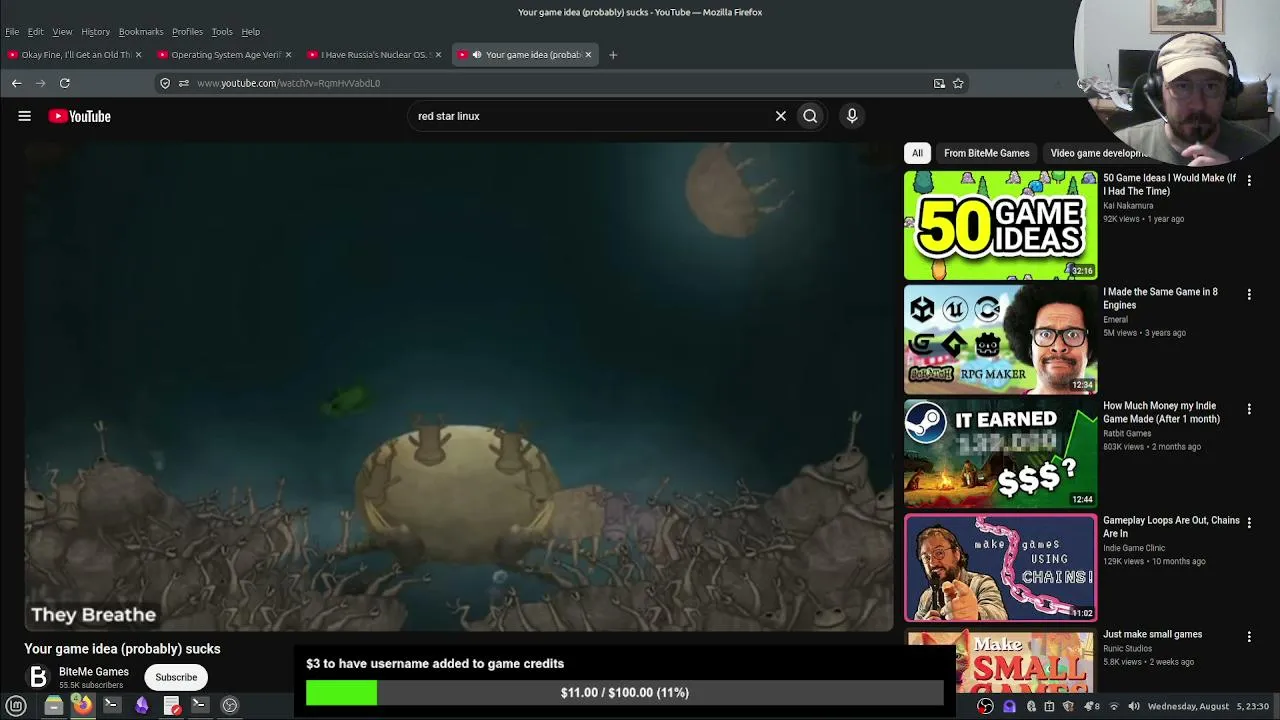
Task: Close the 'I Have Russia's Nuclear OS' tab
Action: coord(438,55)
